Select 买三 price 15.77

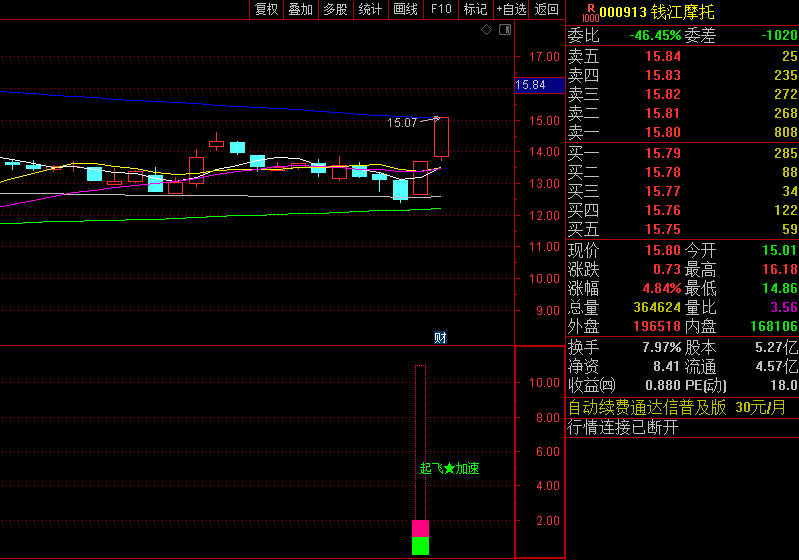(663, 192)
